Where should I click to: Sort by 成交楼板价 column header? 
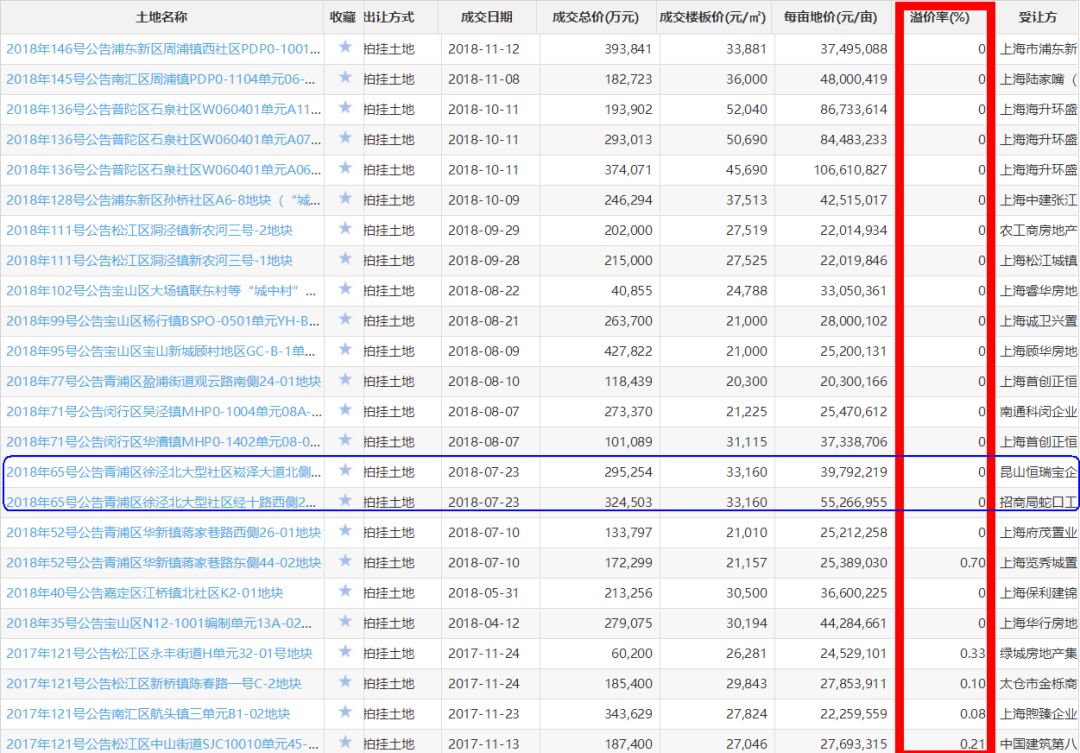(x=712, y=17)
